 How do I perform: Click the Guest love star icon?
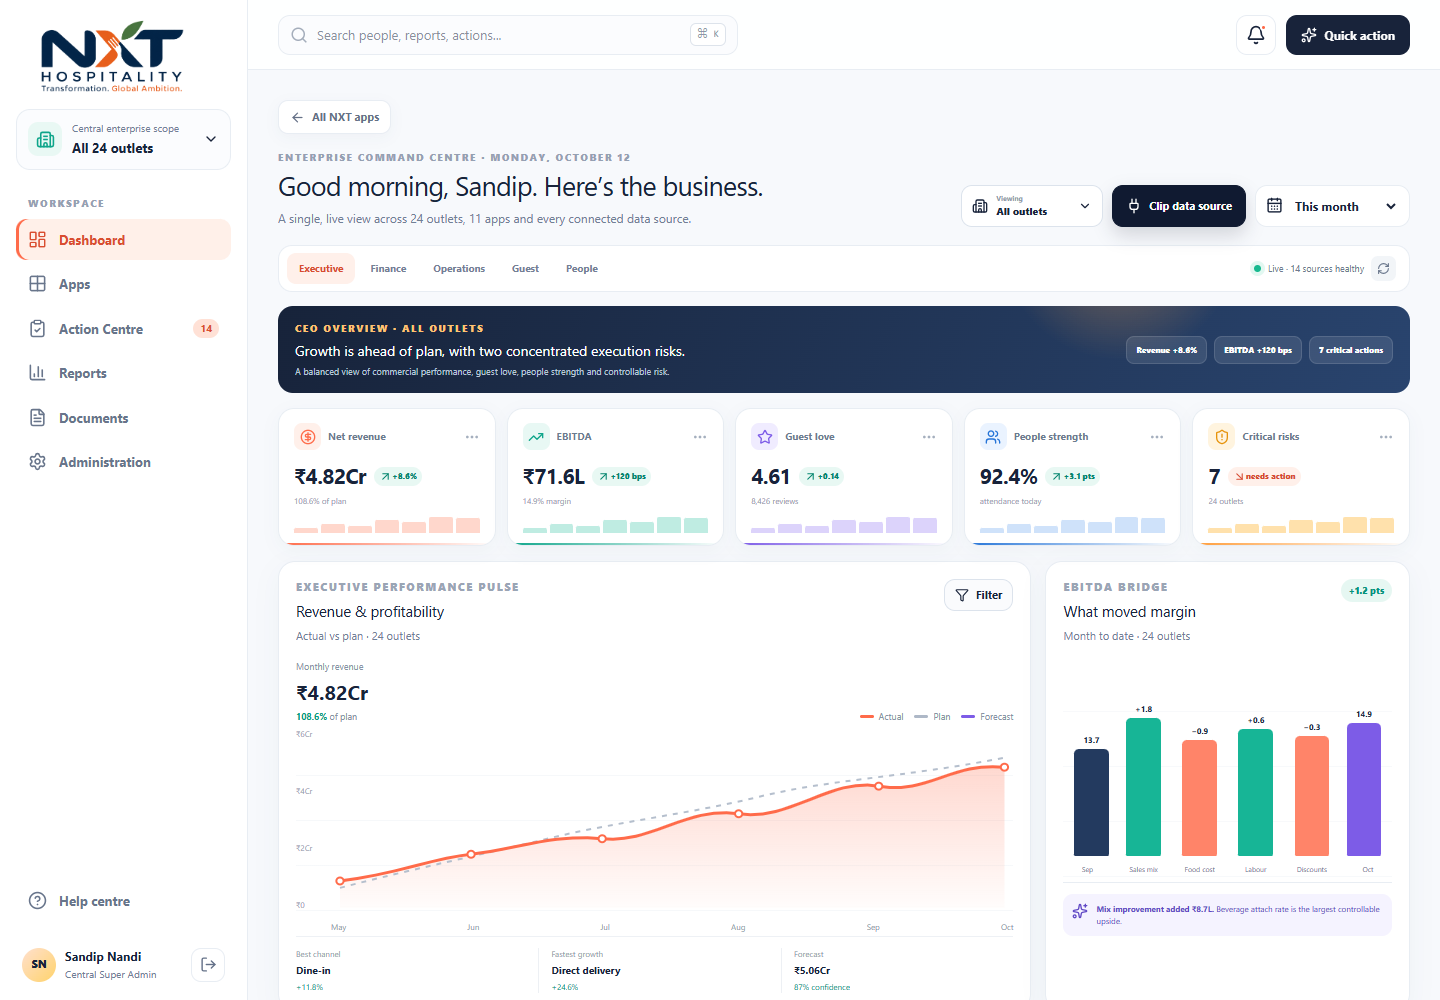(x=765, y=437)
